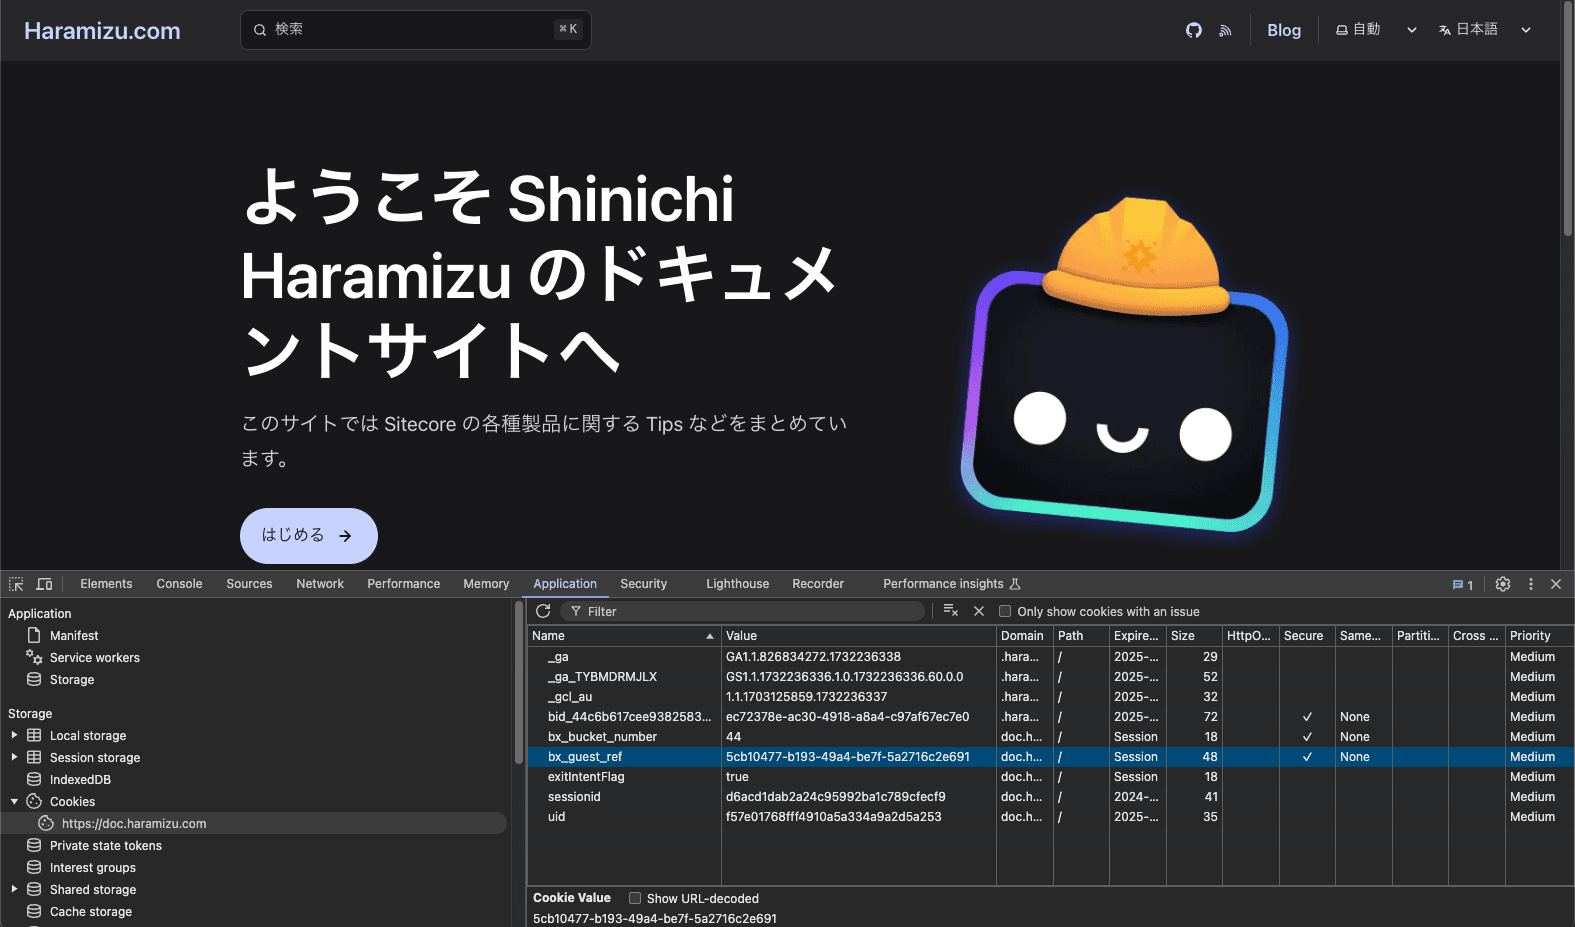Switch to the Console tab
This screenshot has width=1575, height=927.
179,584
